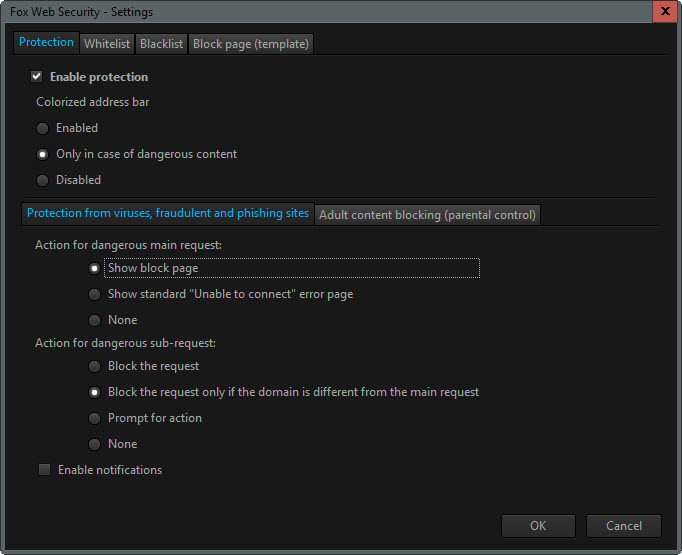
Task: Choose the Prompt for action option
Action: click(94, 418)
